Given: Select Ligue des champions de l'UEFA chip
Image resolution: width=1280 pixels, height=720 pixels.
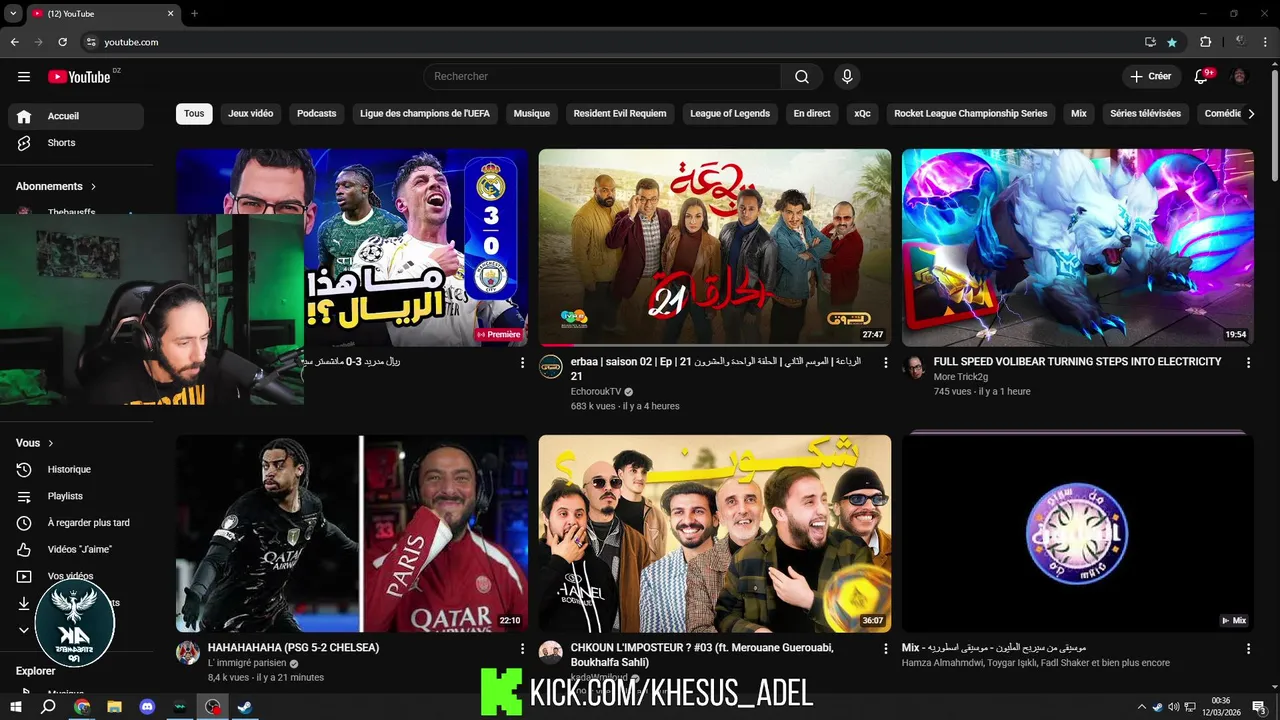Looking at the screenshot, I should (x=425, y=114).
